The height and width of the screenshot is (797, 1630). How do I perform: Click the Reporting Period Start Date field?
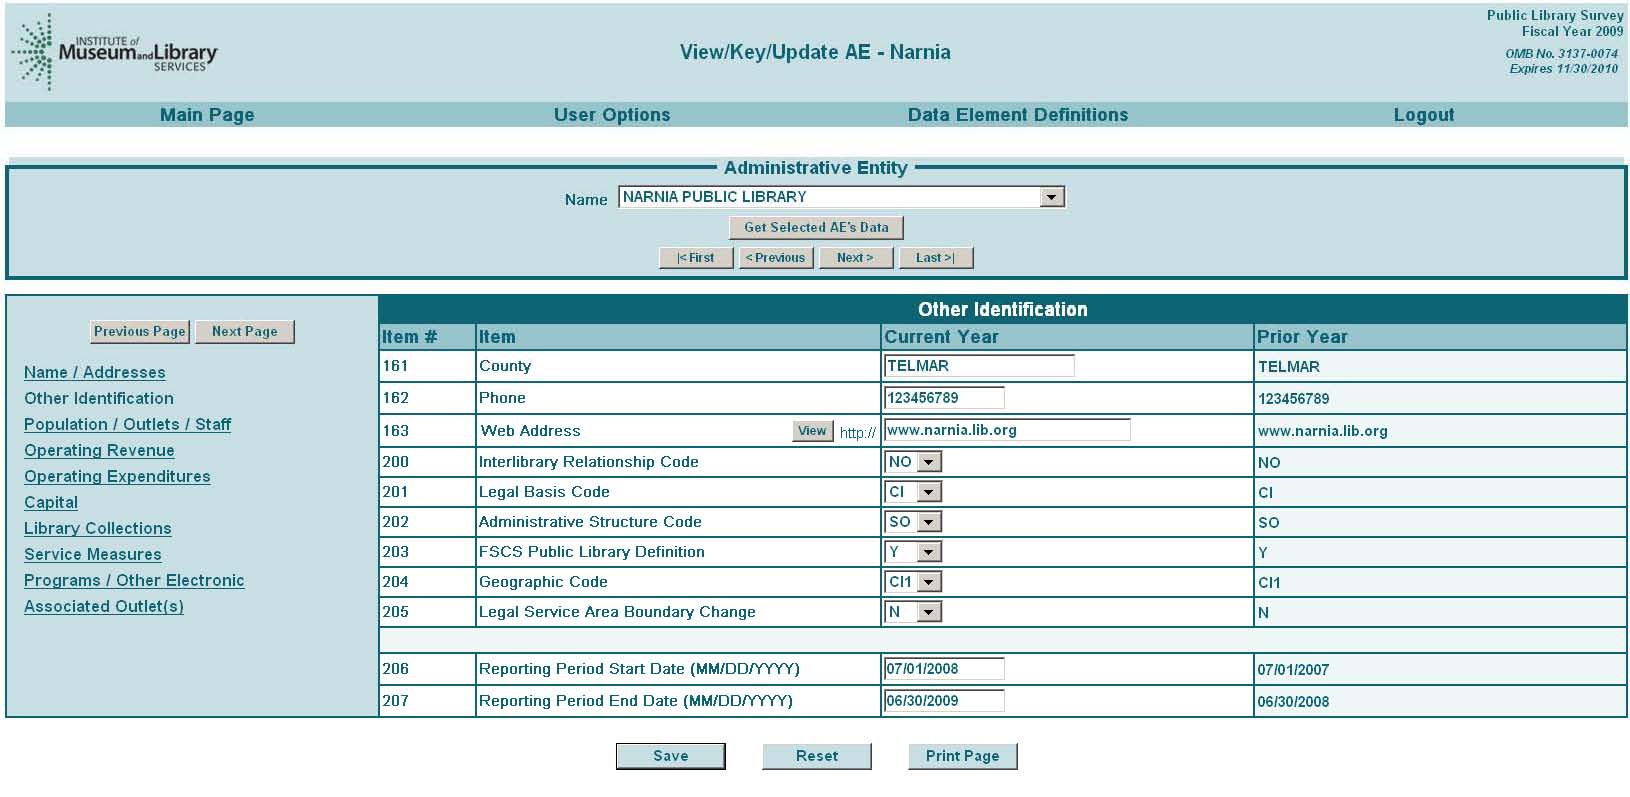tap(944, 669)
